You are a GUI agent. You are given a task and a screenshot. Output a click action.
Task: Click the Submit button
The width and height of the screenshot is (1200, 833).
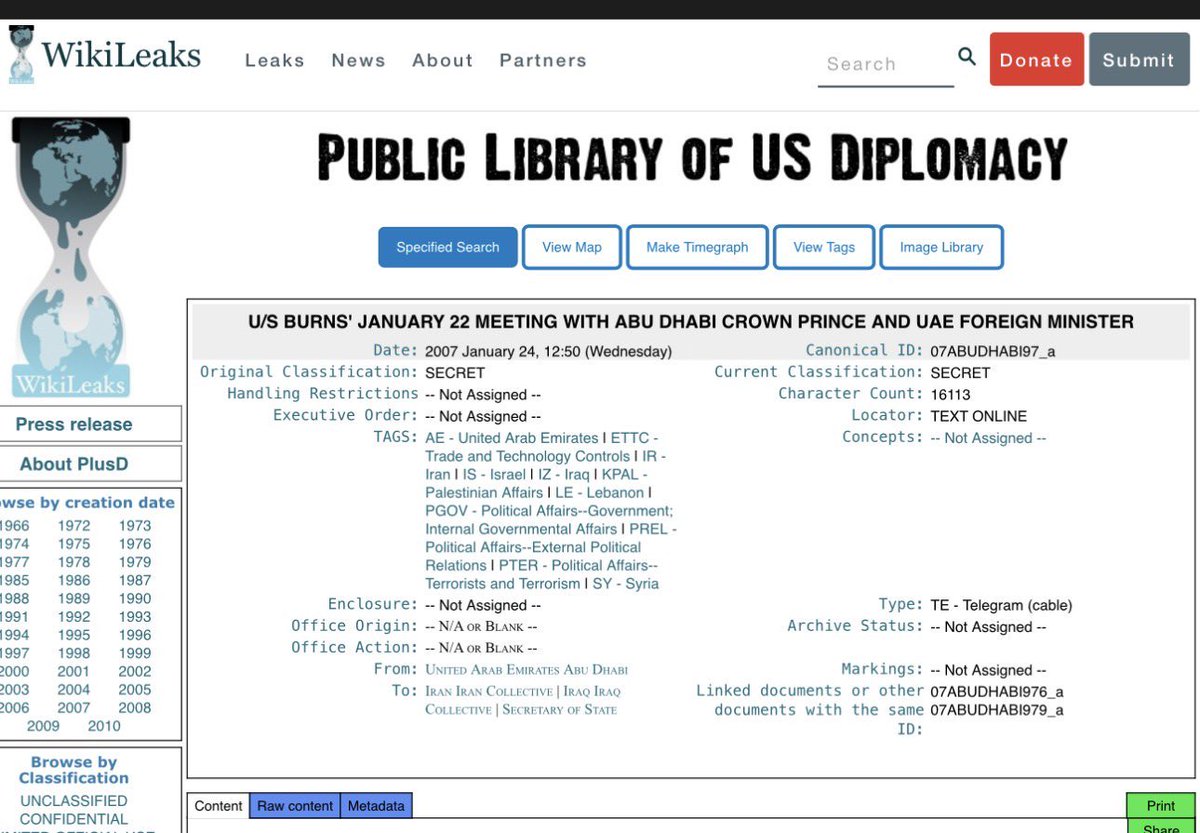coord(1139,59)
